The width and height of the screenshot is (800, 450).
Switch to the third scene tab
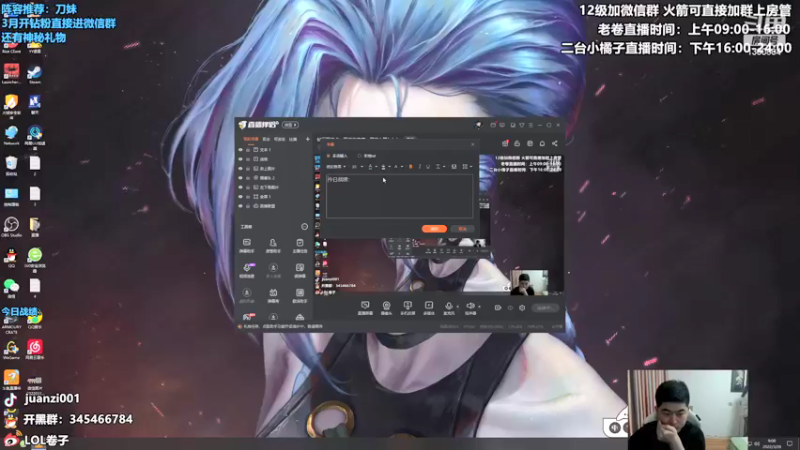(280, 139)
